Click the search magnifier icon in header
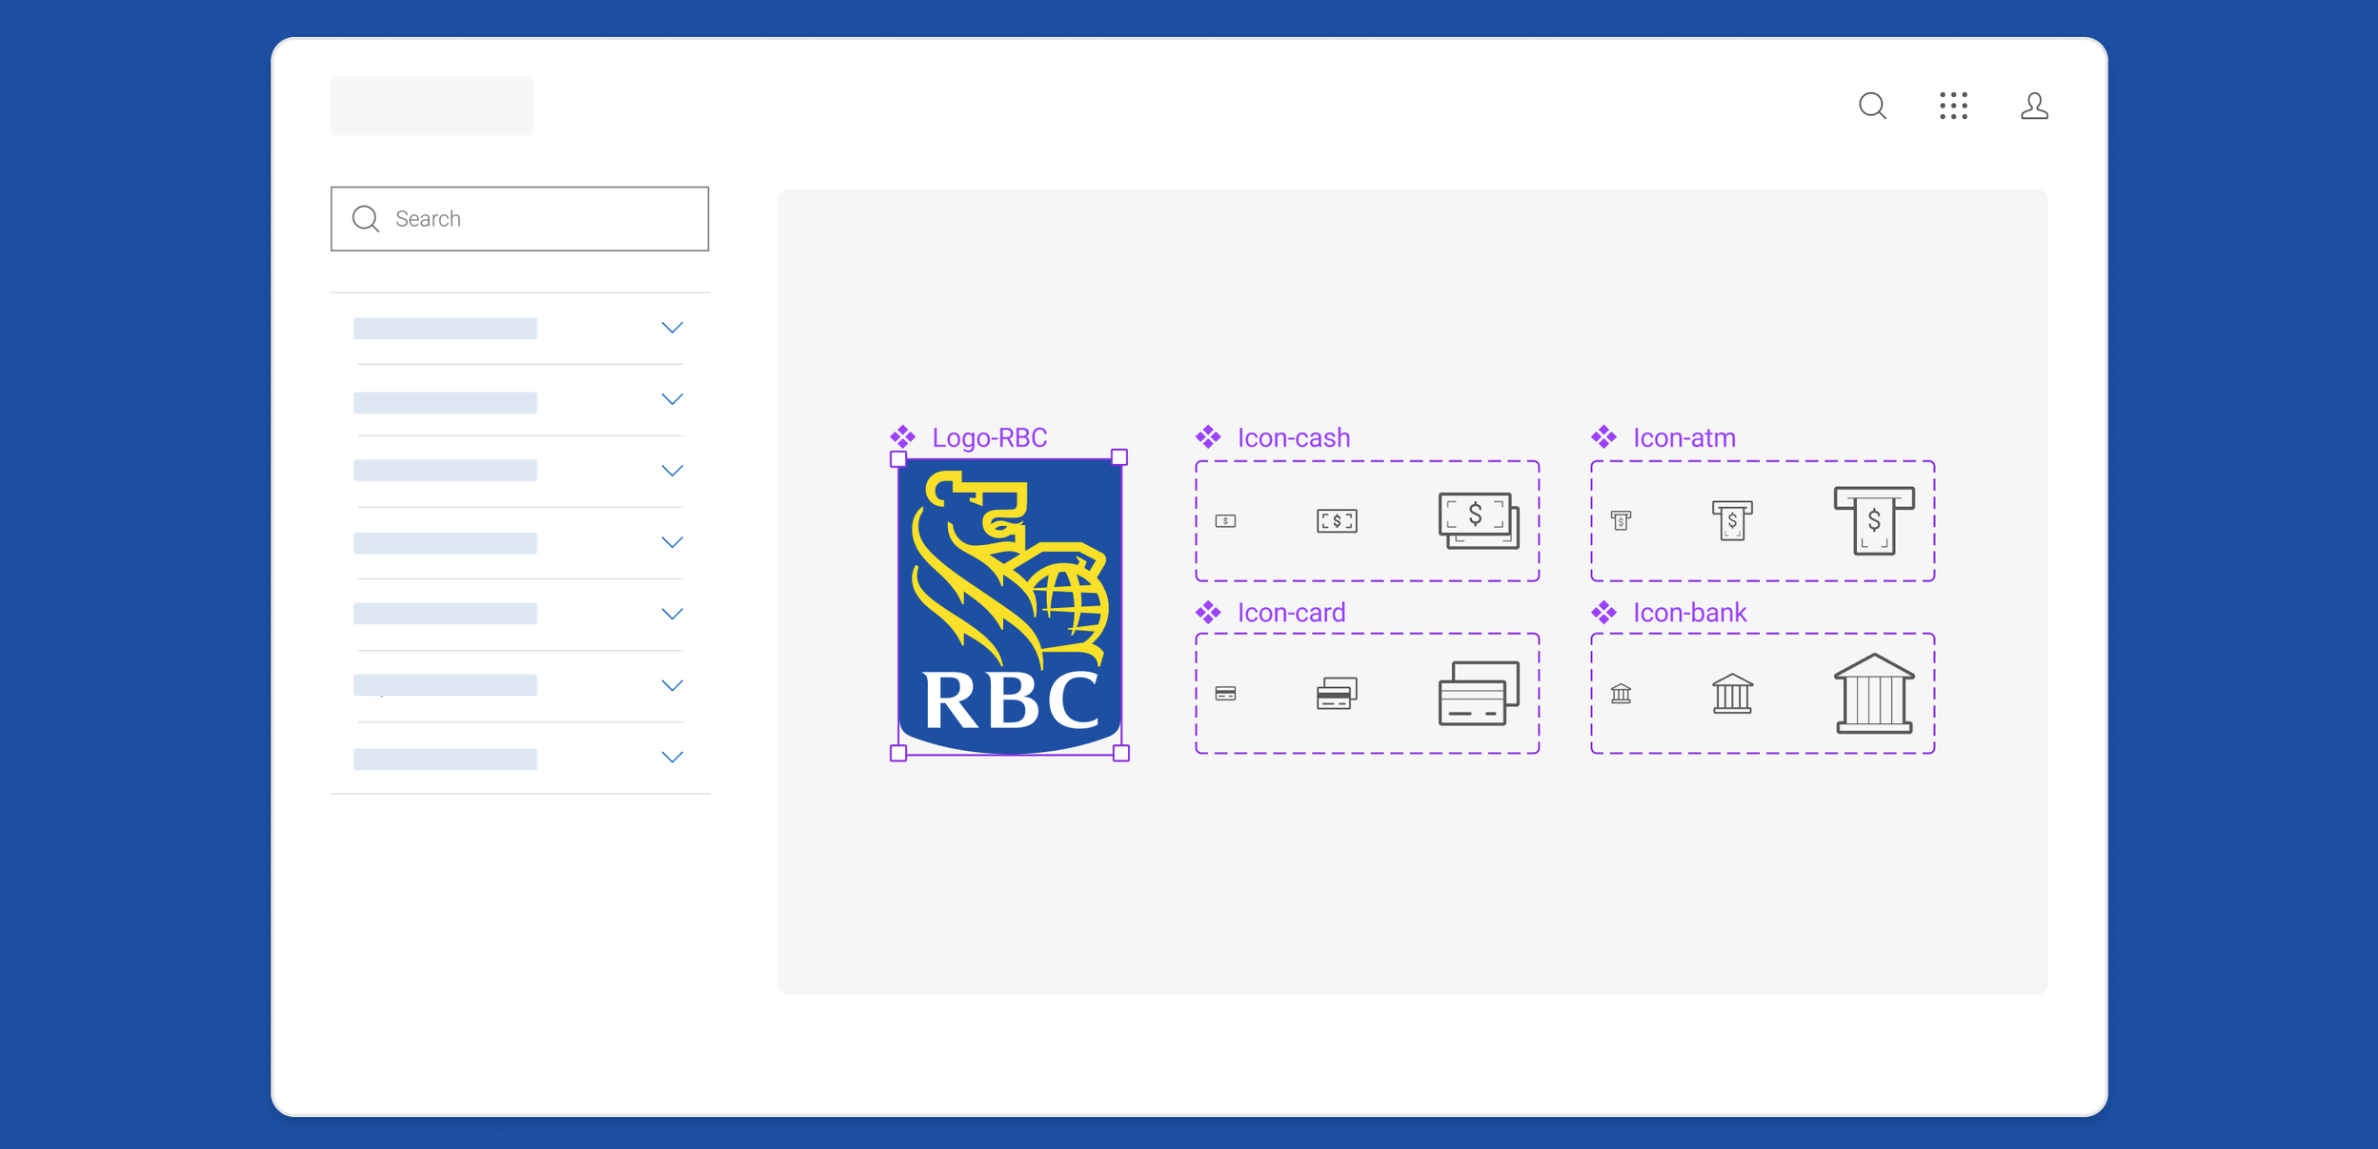 point(1872,106)
